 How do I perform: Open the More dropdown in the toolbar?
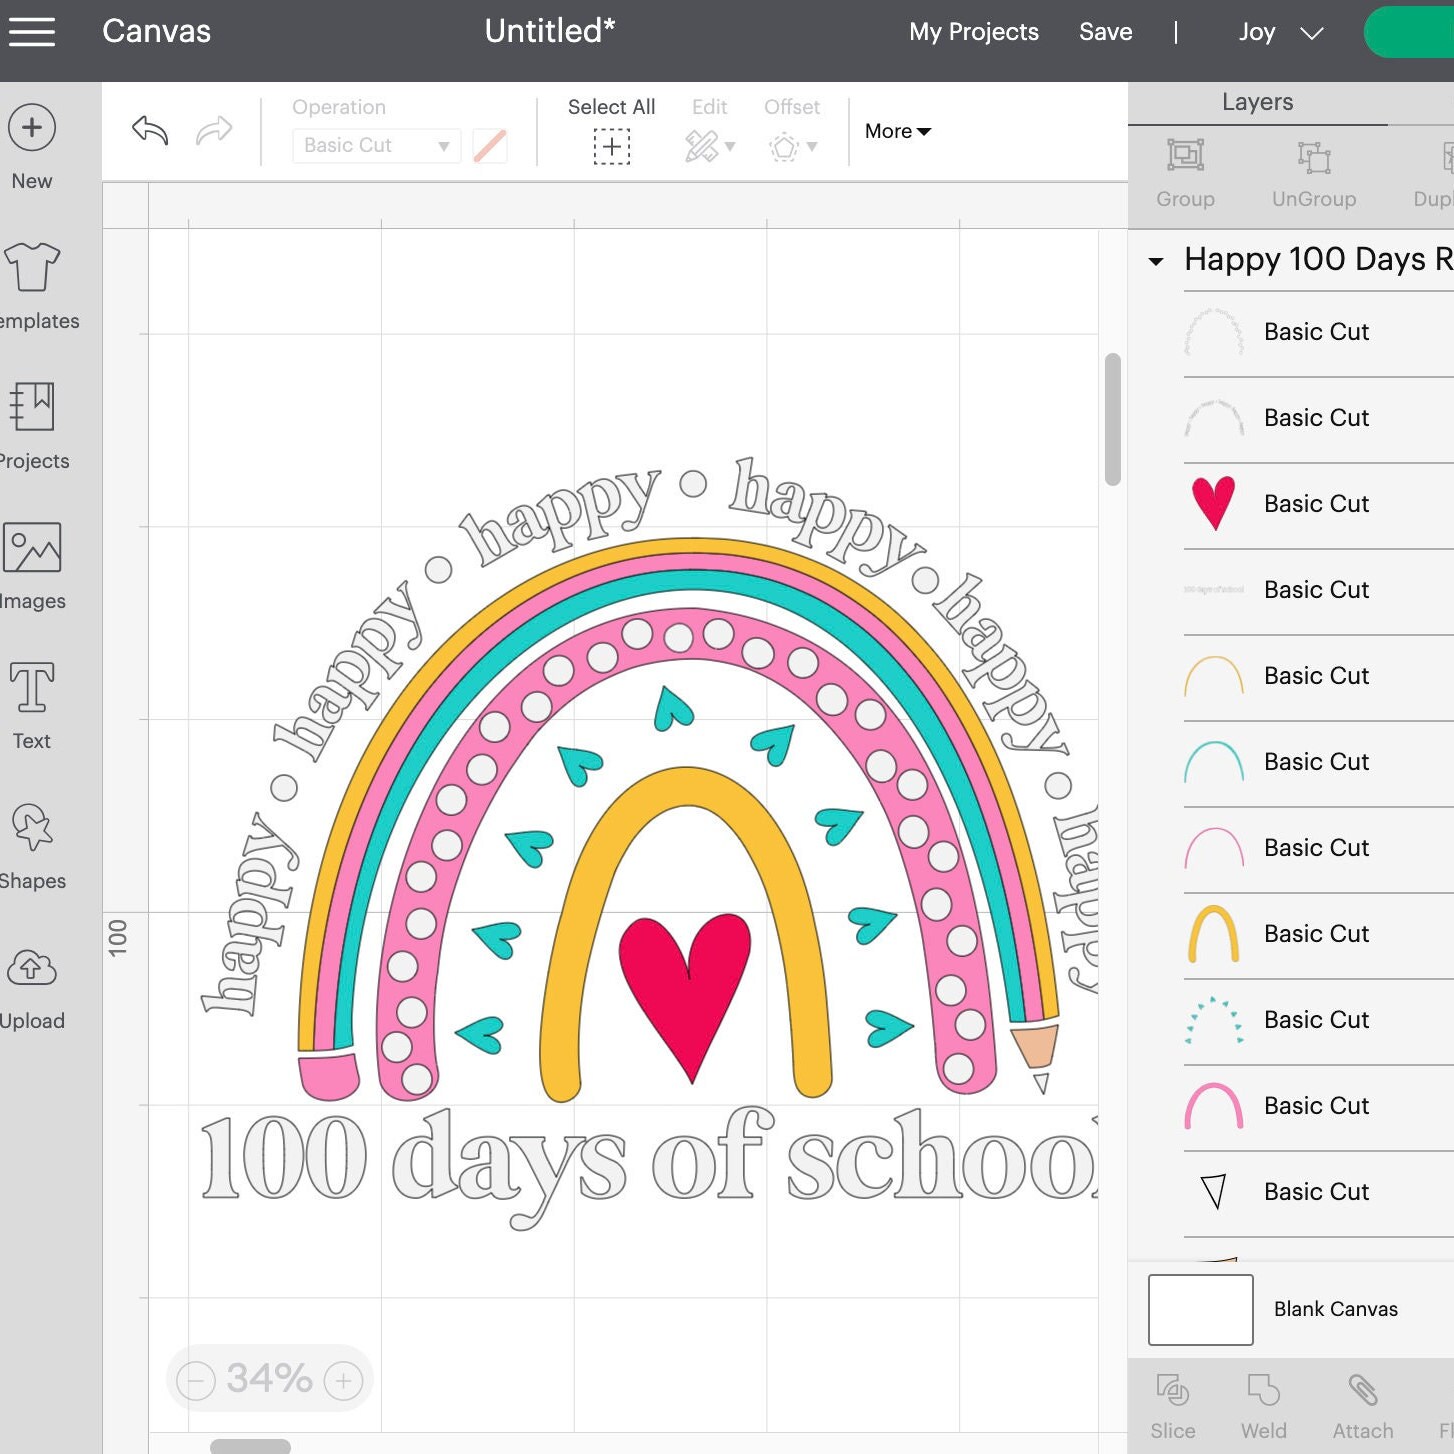click(x=896, y=131)
